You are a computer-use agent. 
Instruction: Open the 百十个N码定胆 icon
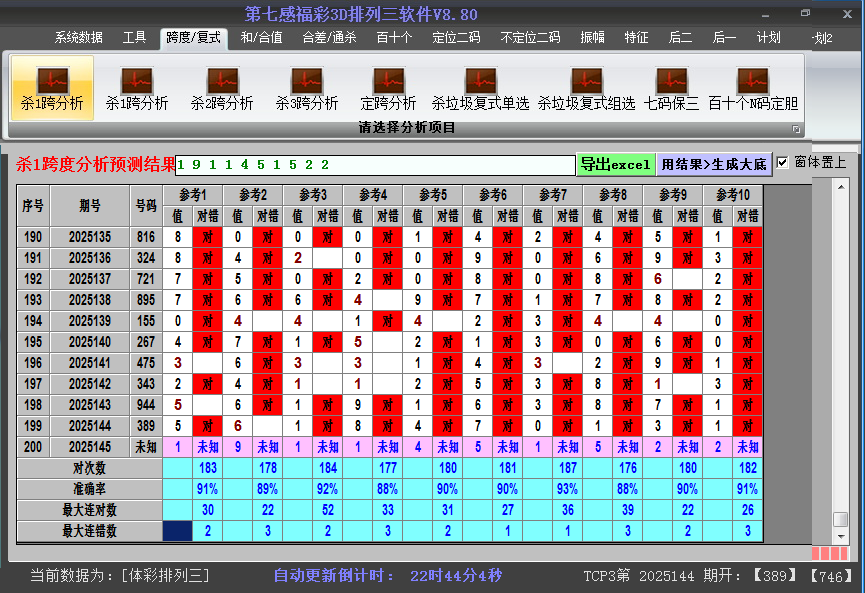[x=753, y=88]
